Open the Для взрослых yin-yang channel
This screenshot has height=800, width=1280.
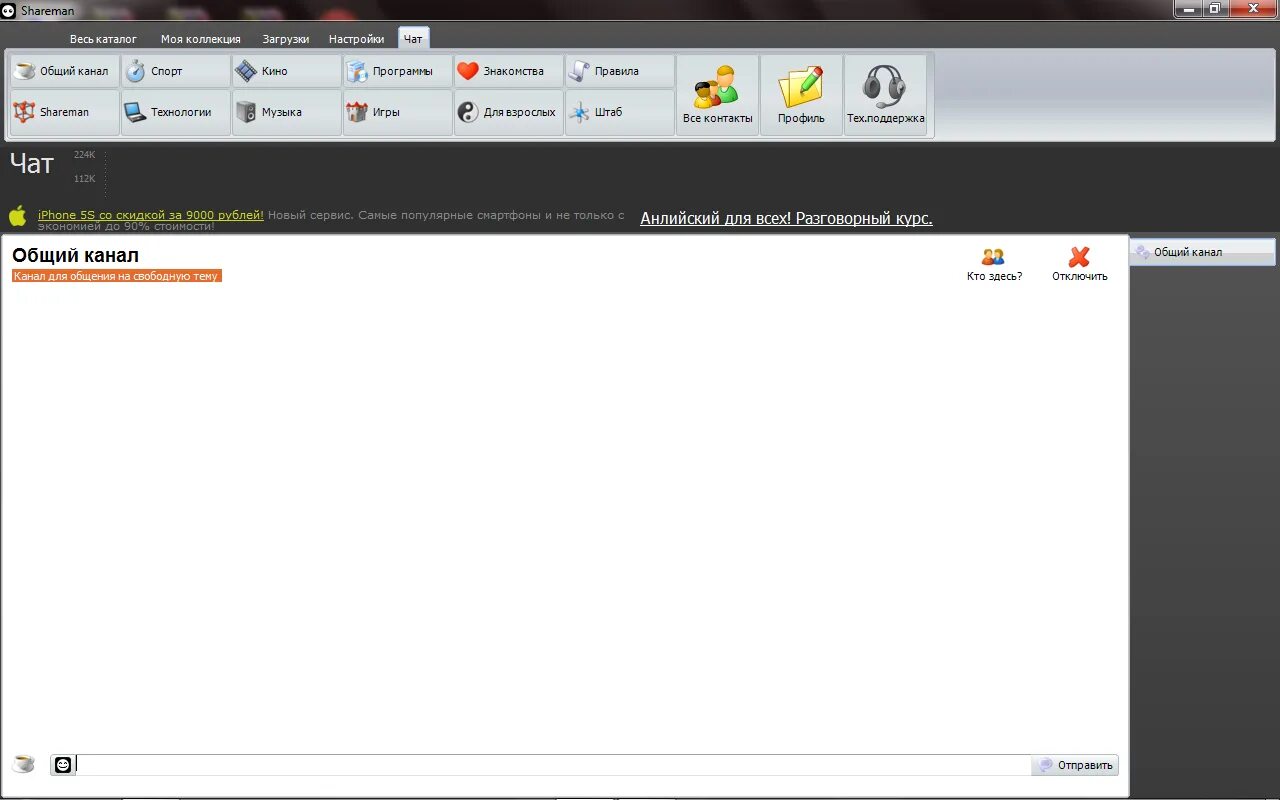click(x=509, y=112)
